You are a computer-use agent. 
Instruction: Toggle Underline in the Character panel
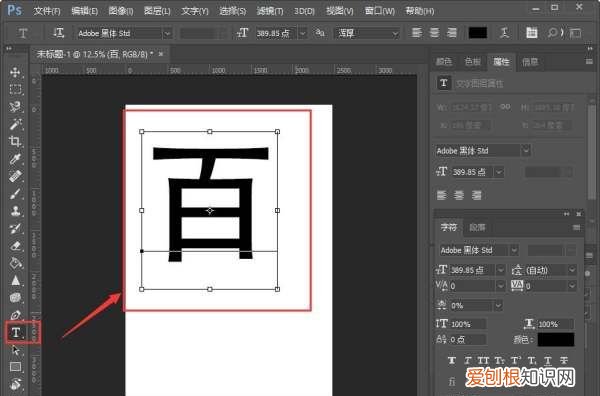point(548,360)
